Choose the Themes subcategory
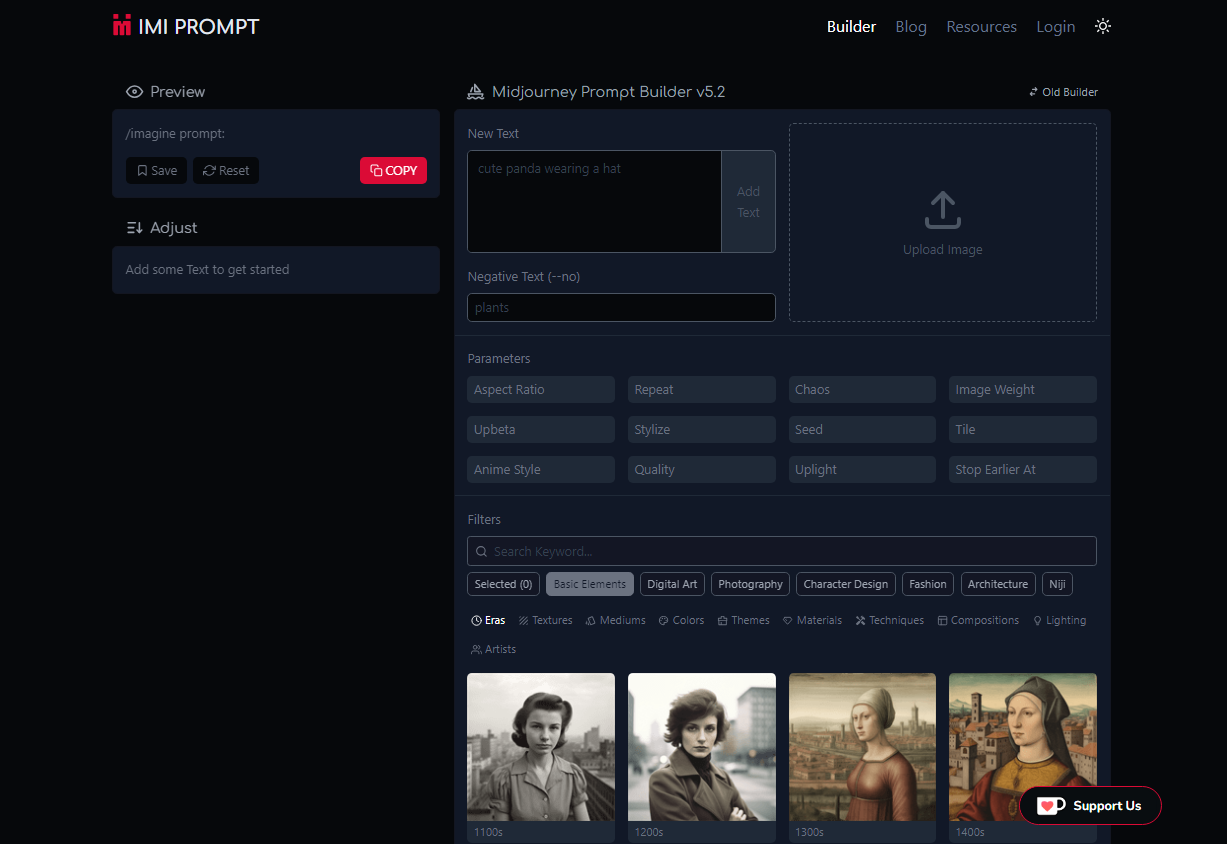Screen dimensions: 1227x844 (744, 621)
